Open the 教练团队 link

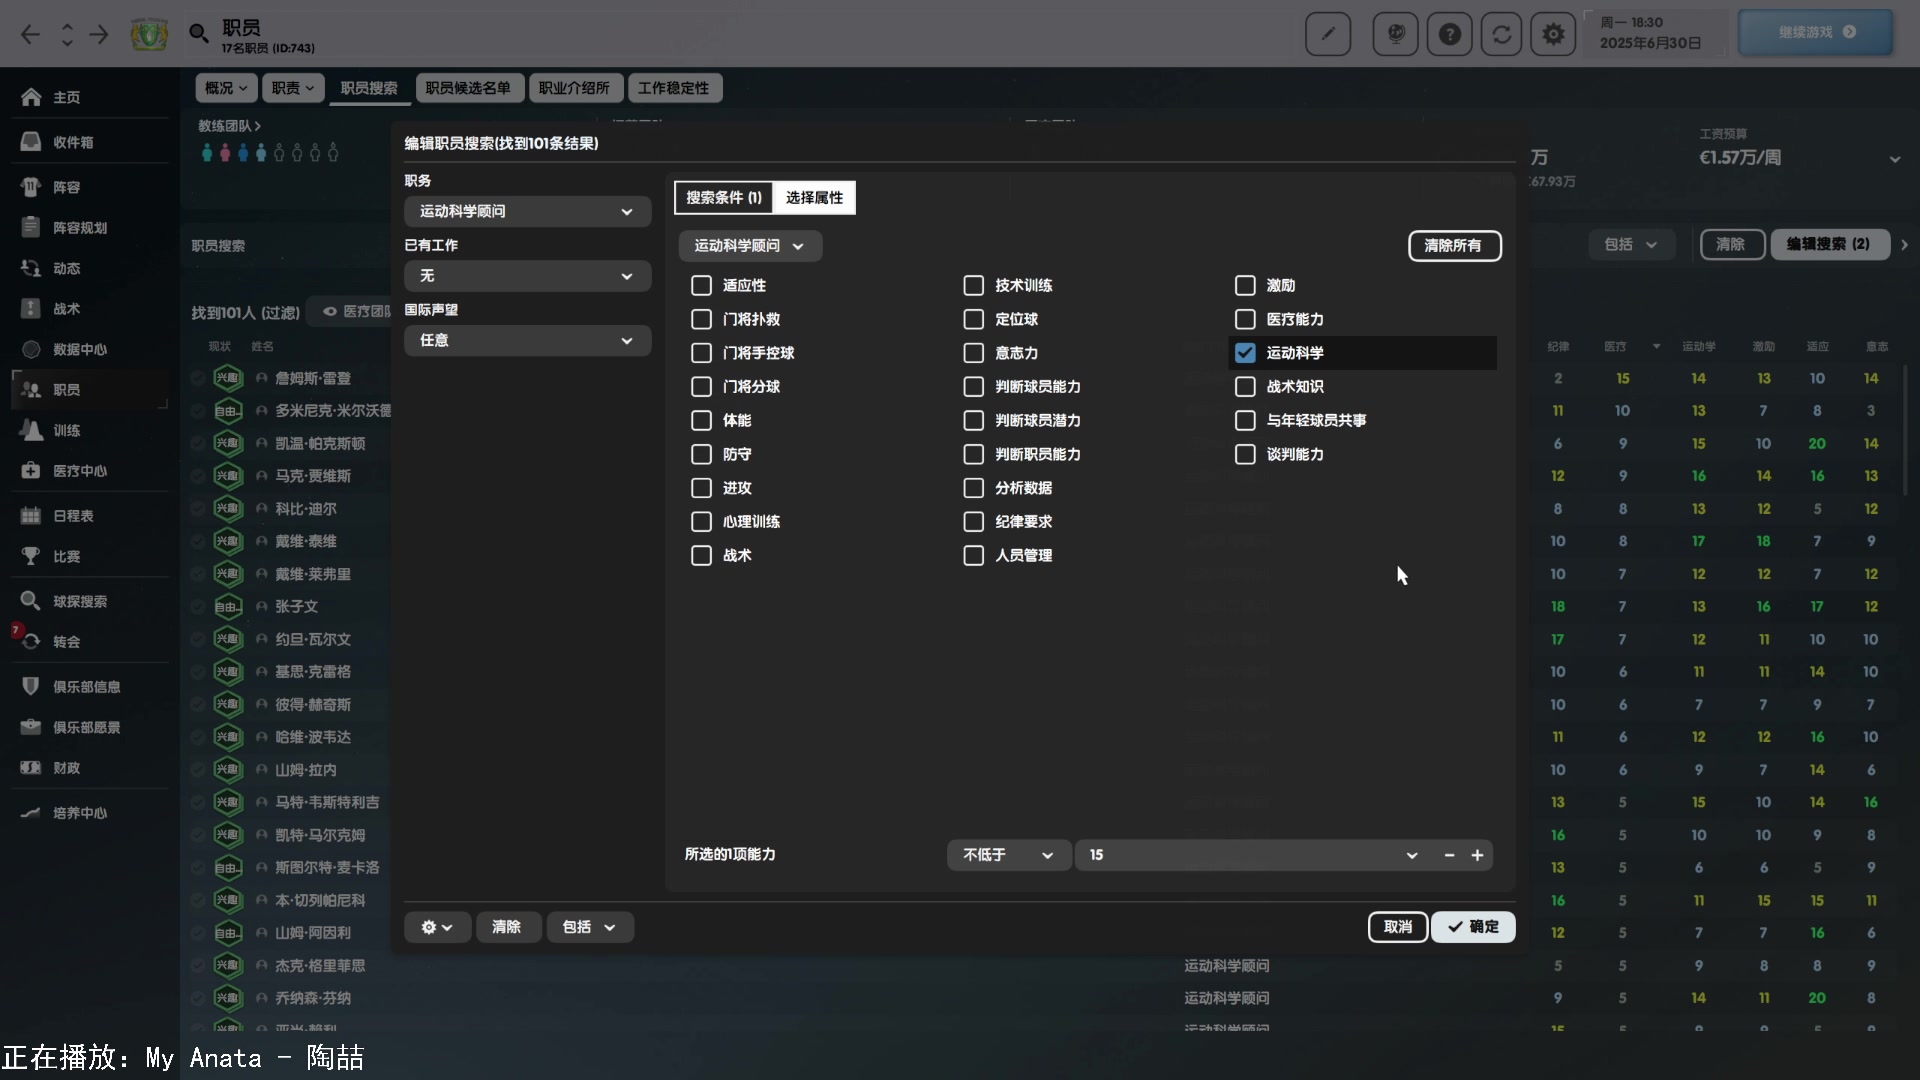(x=229, y=126)
